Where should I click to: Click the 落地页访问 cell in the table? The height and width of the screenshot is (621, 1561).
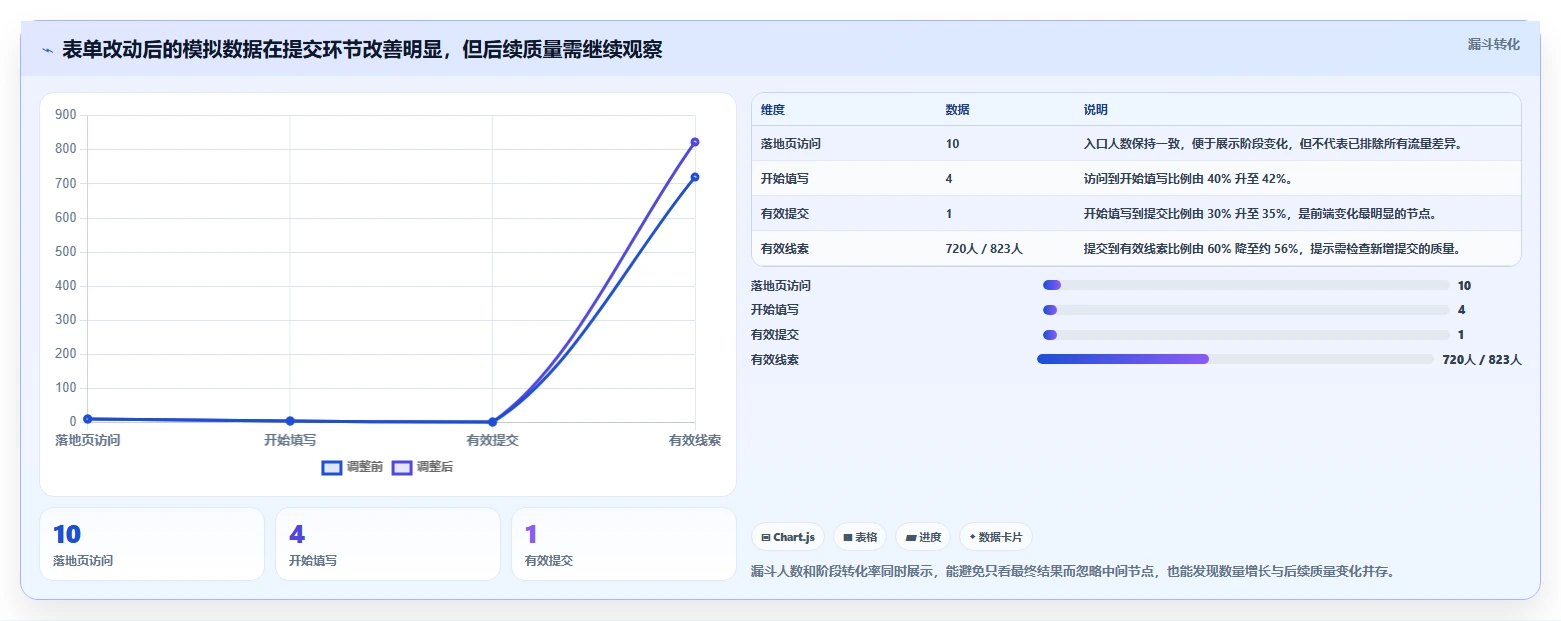coord(791,144)
